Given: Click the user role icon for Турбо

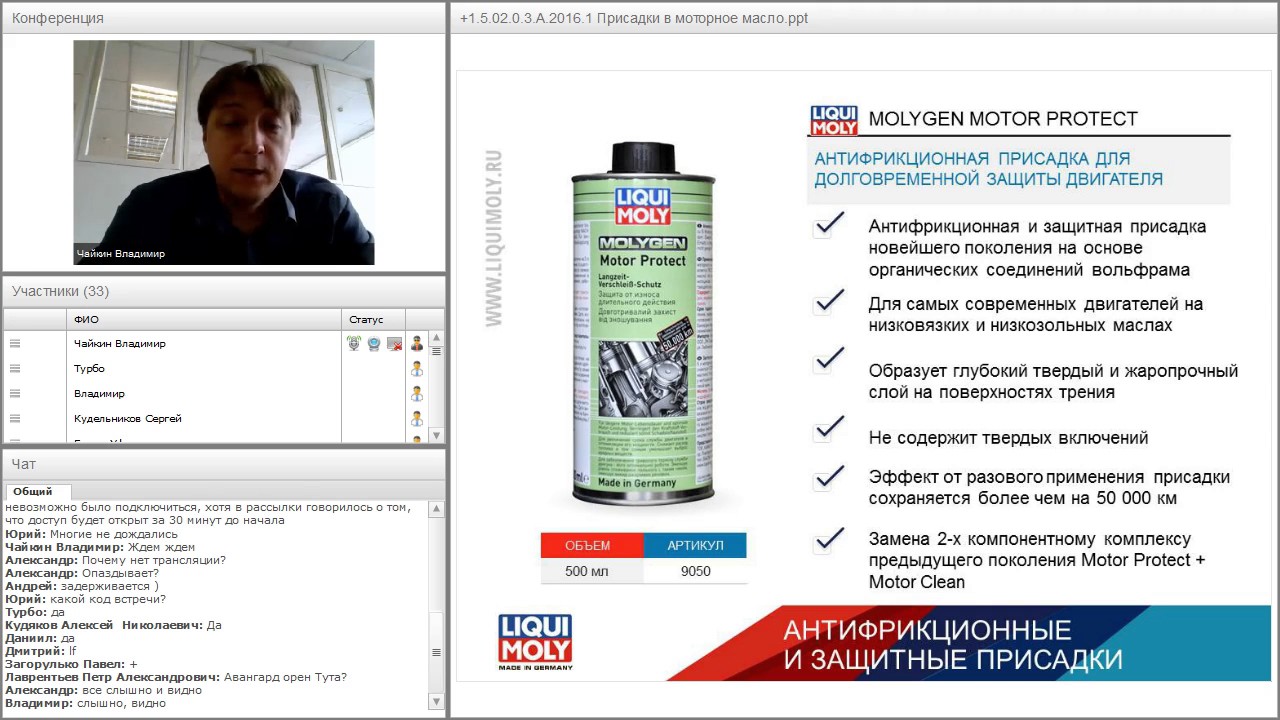Looking at the screenshot, I should click(x=417, y=369).
